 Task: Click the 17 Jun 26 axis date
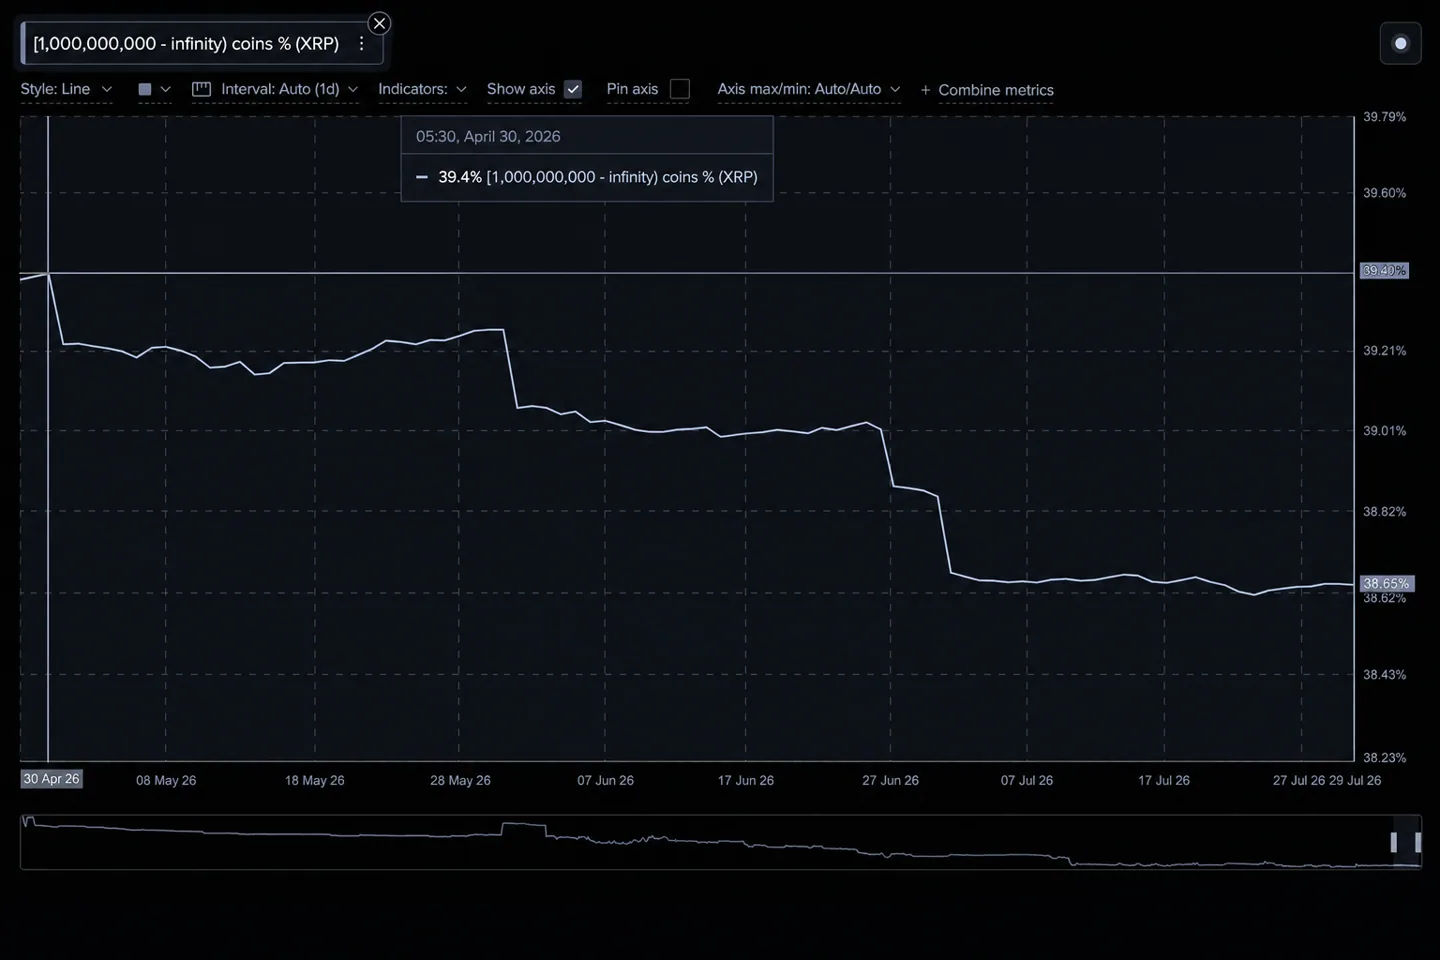pyautogui.click(x=745, y=781)
